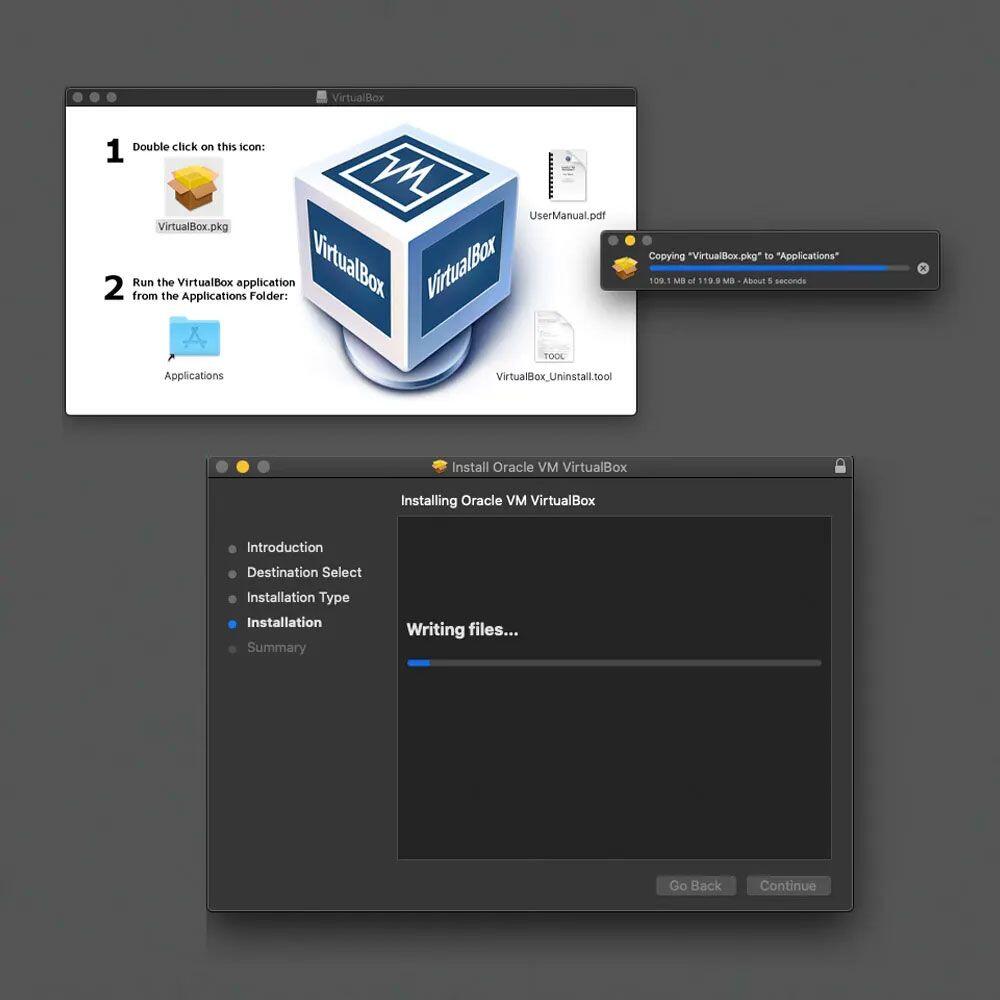Click the VirtualBox cube logo
The height and width of the screenshot is (1000, 1000).
407,256
